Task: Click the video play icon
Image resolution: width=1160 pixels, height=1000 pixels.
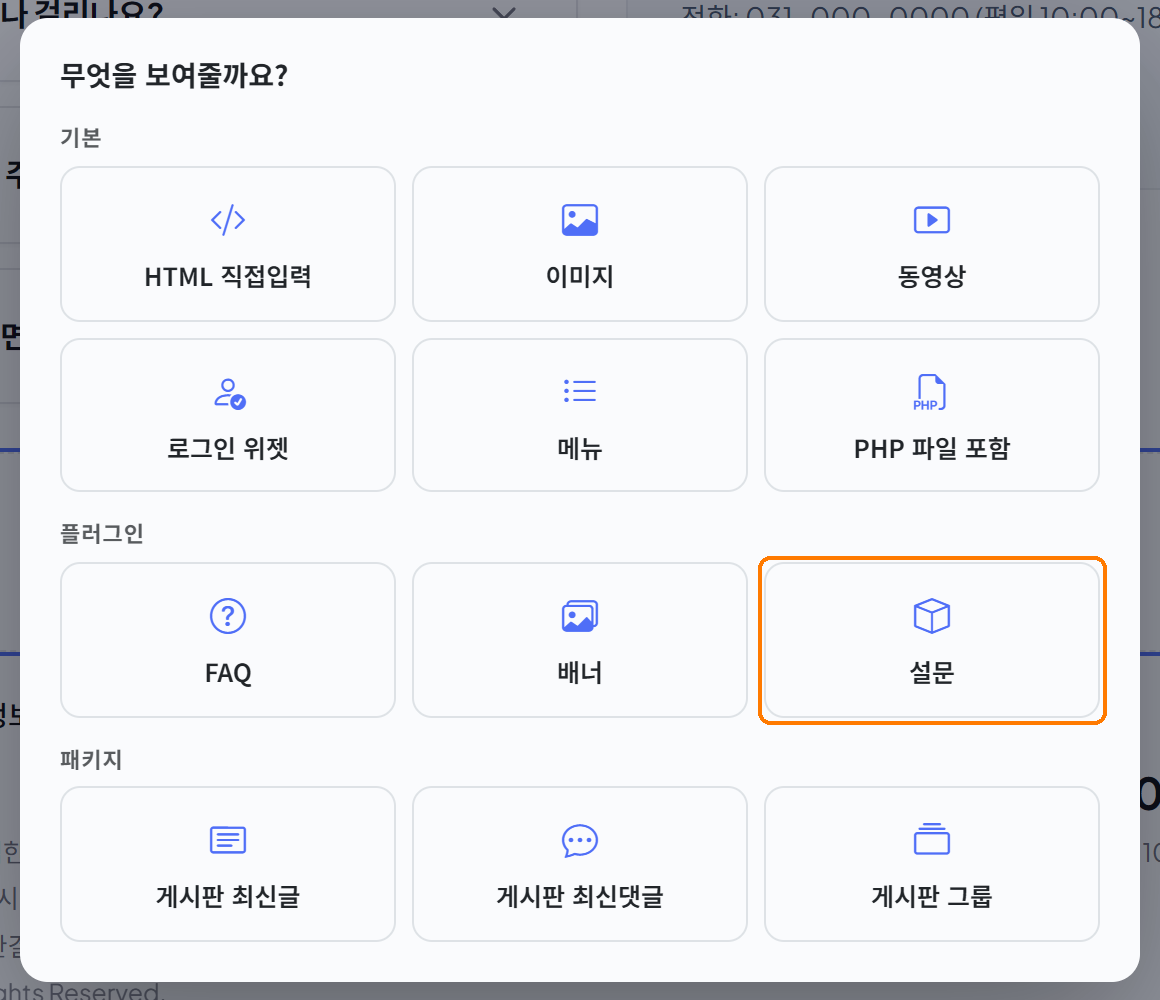Action: [x=931, y=220]
